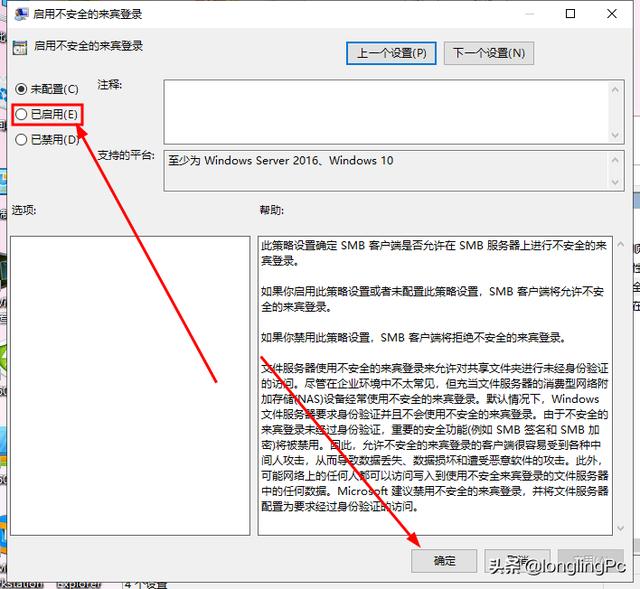Screen dimensions: 640x589
Task: Click the policy setting icon beside the heading
Action: coord(20,47)
